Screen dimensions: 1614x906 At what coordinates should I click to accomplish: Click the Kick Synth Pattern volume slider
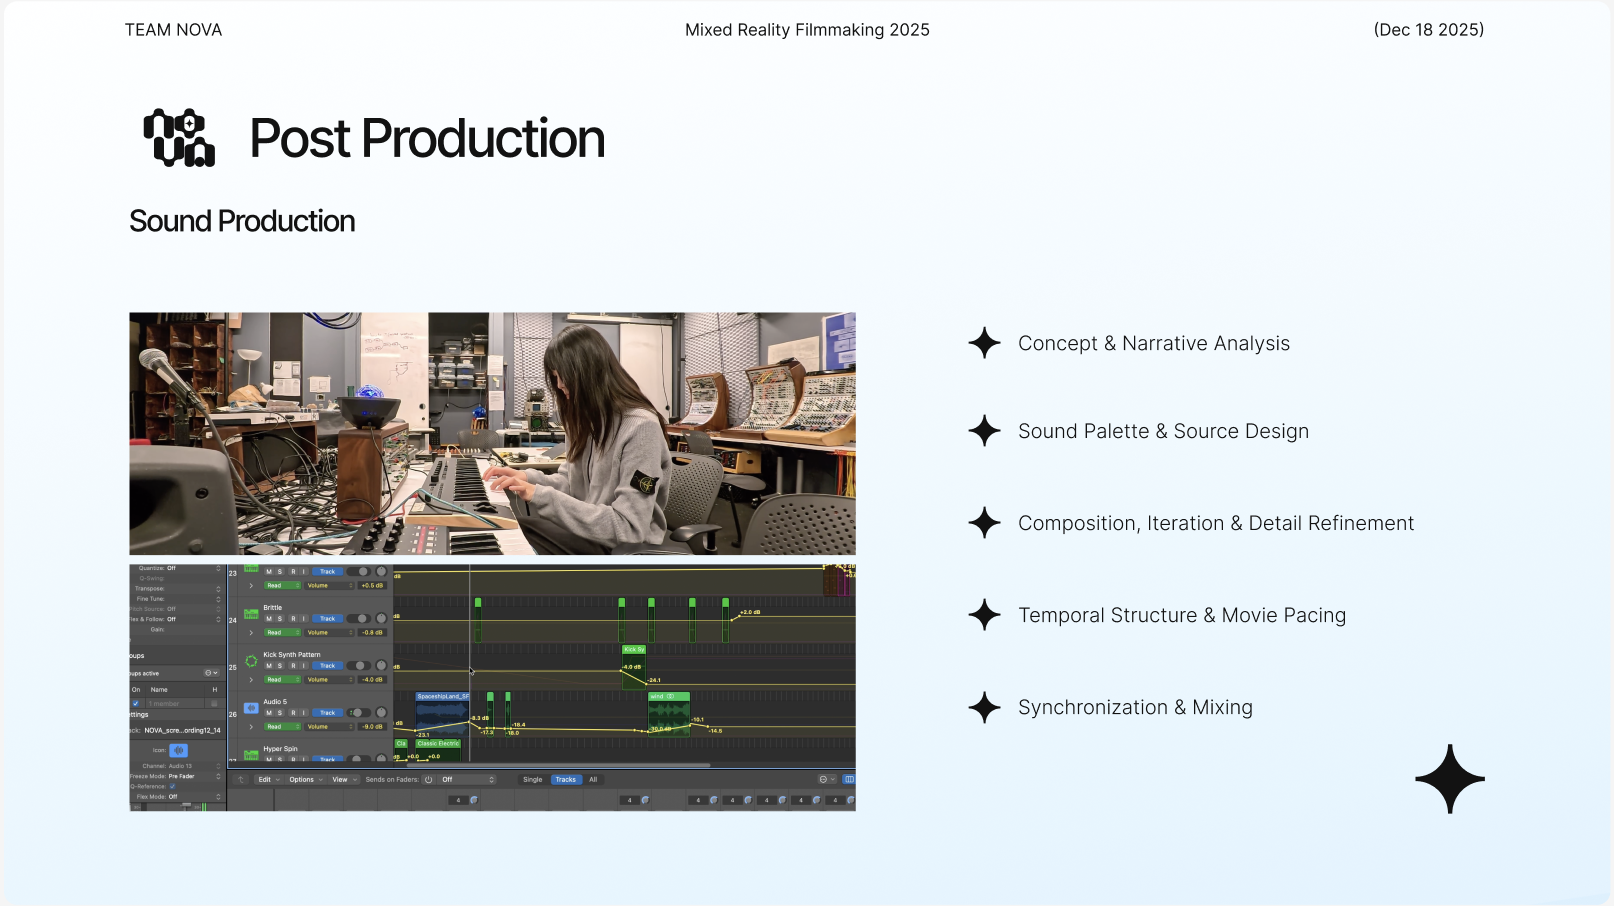coord(361,666)
